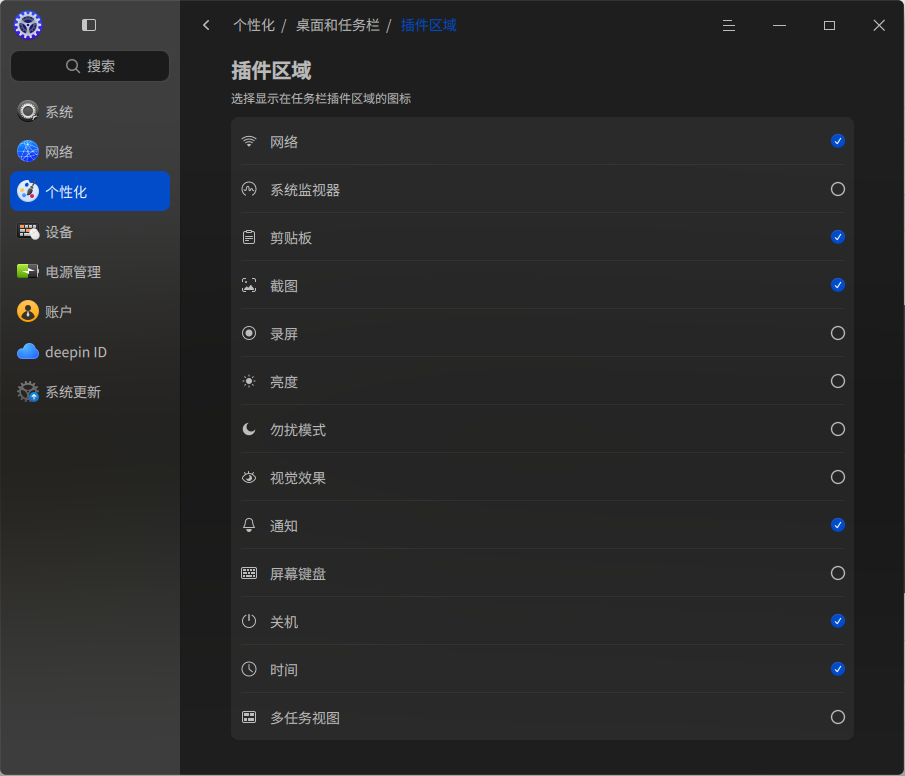Uncheck the 剪贴板 plugin checkbox
The width and height of the screenshot is (905, 776).
pyautogui.click(x=837, y=237)
